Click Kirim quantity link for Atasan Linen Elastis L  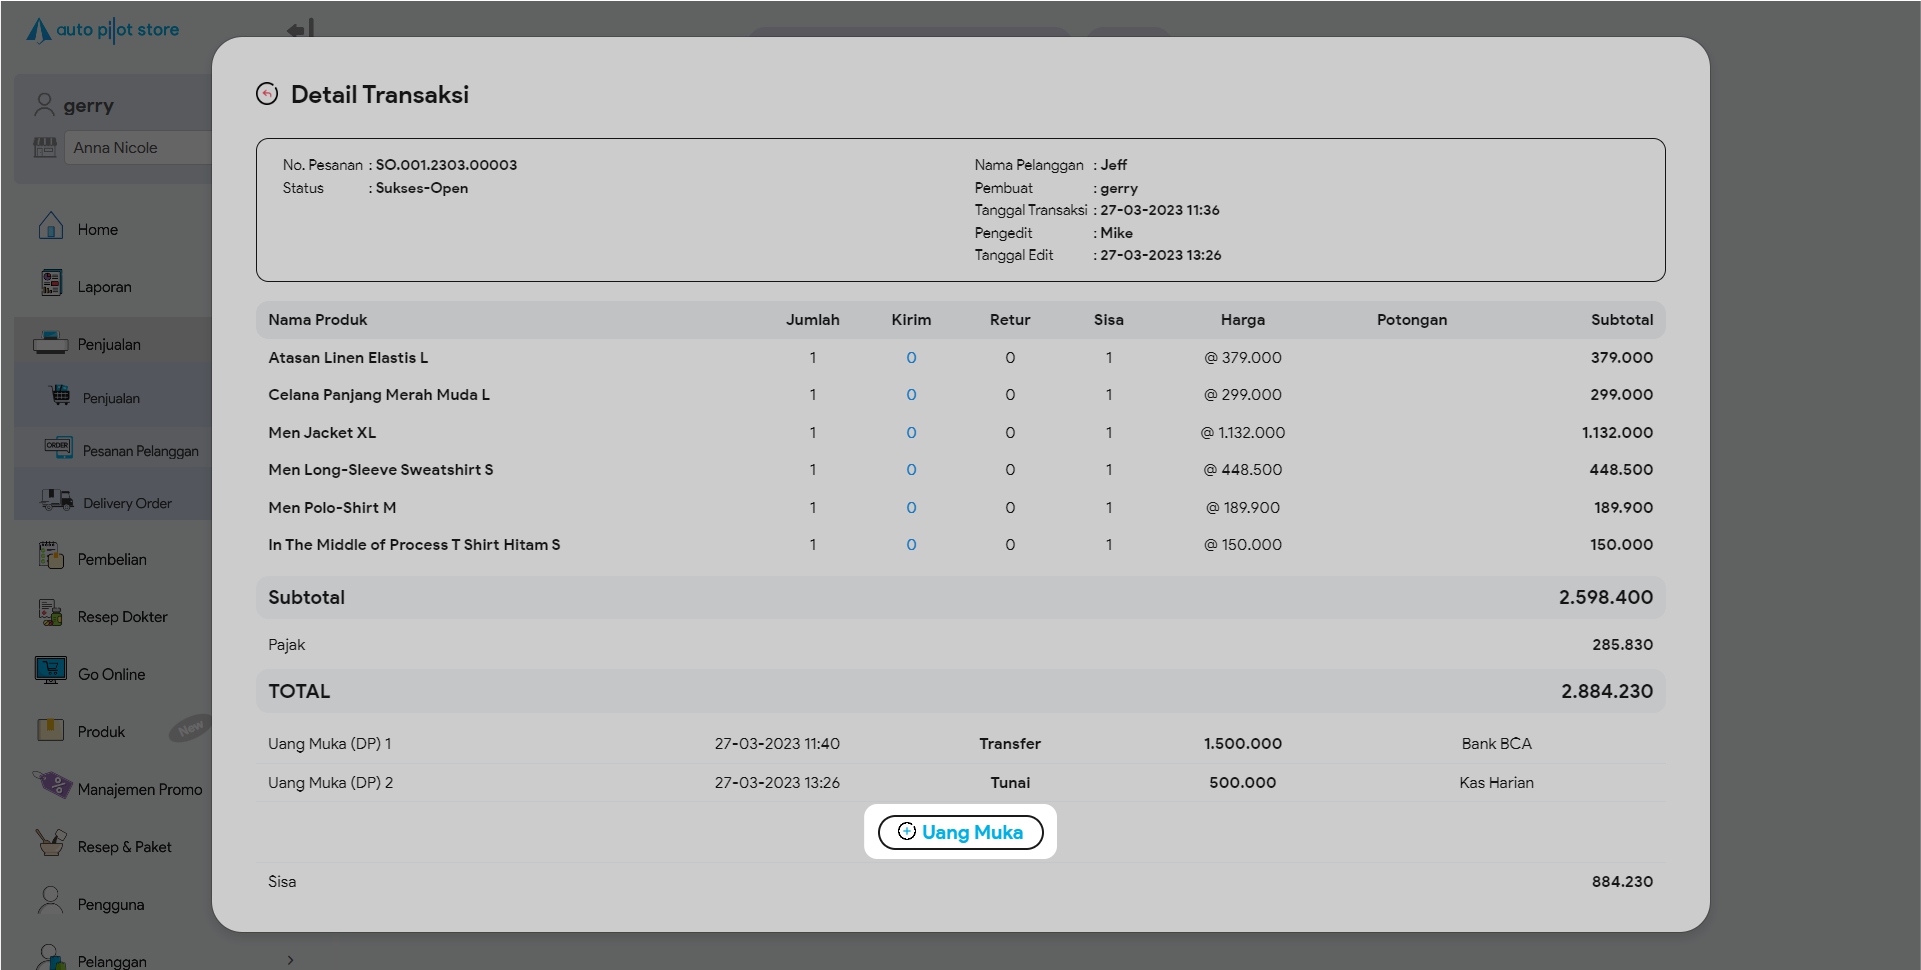click(x=911, y=358)
